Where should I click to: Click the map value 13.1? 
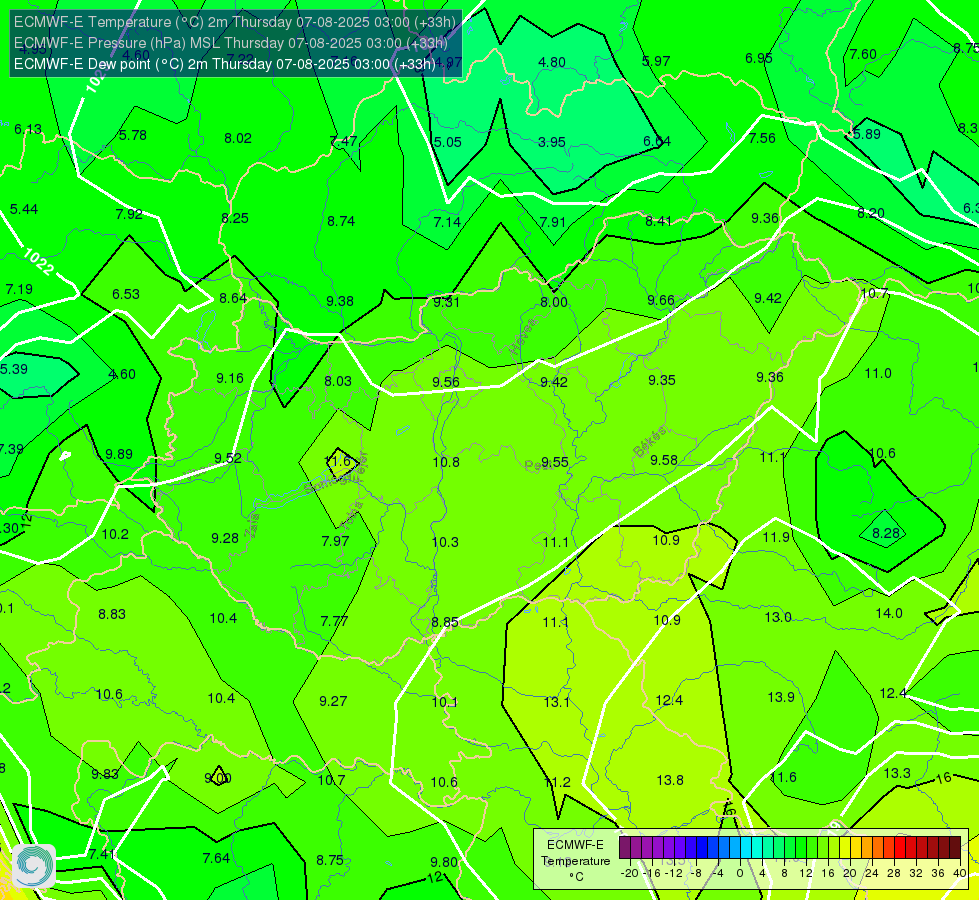pyautogui.click(x=556, y=703)
